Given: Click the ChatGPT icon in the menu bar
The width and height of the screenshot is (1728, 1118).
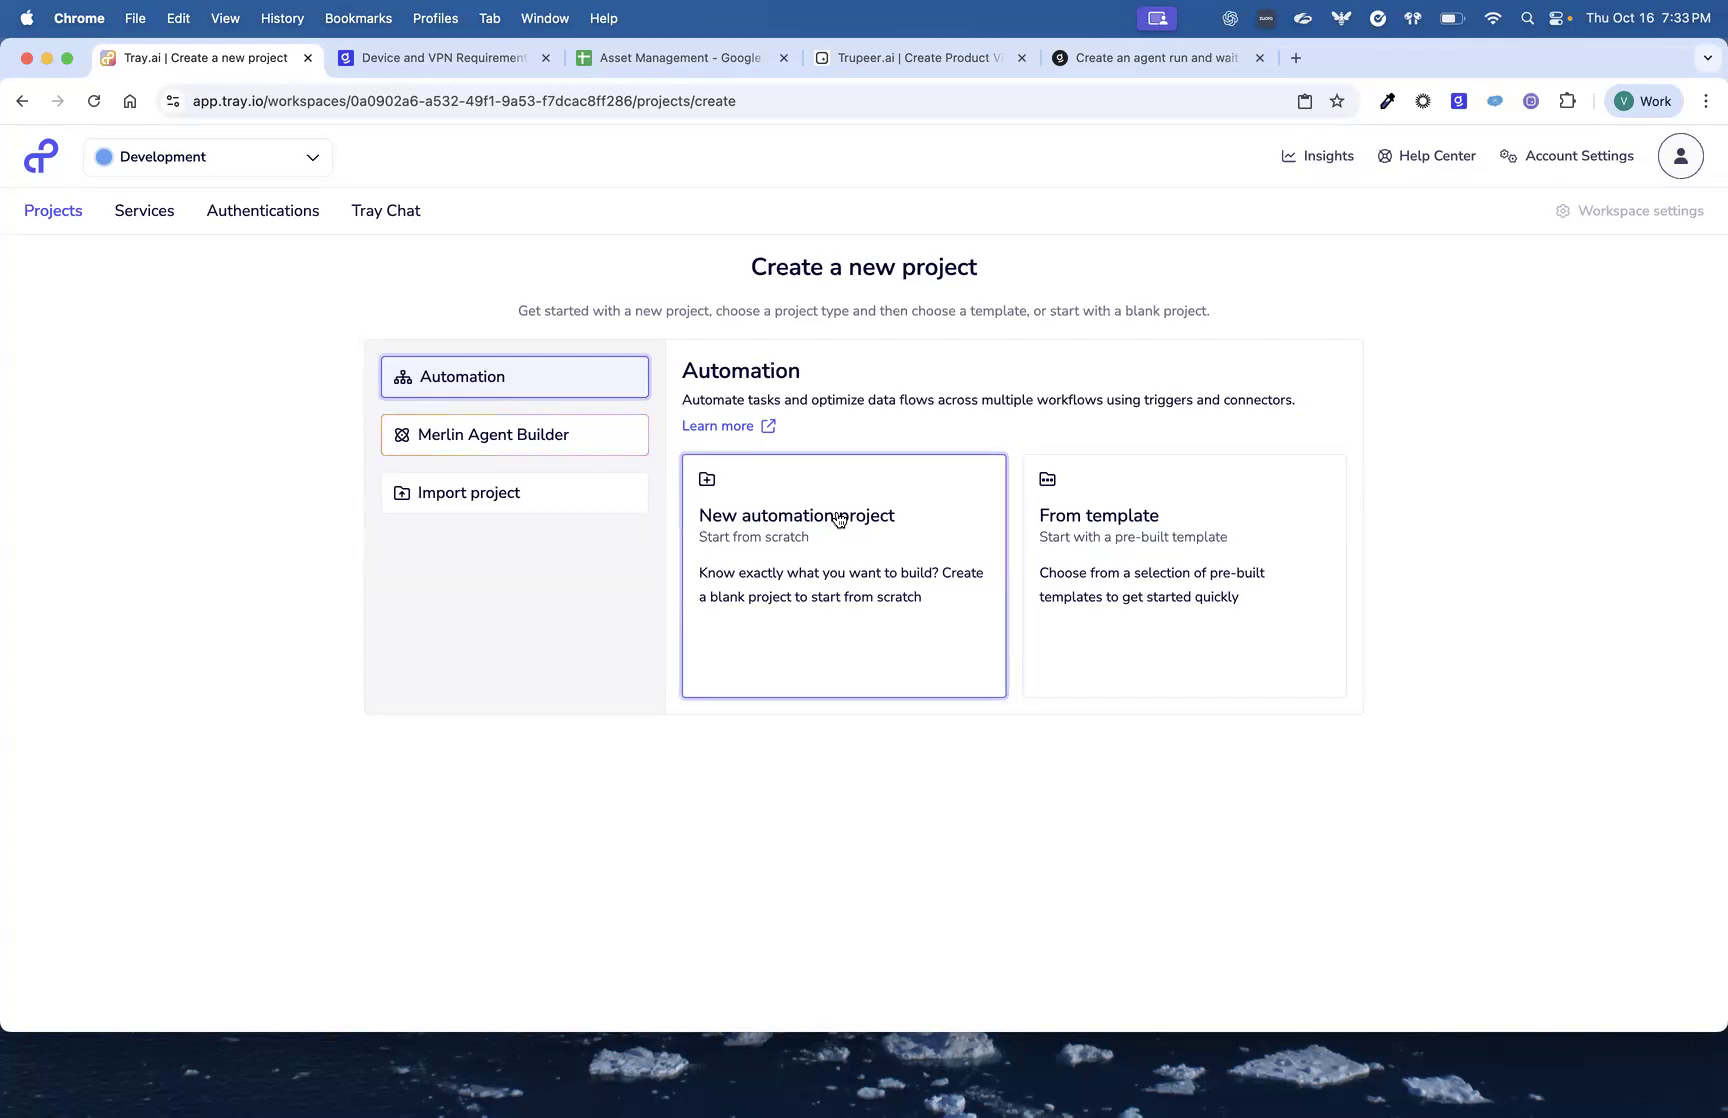Looking at the screenshot, I should click(x=1229, y=17).
